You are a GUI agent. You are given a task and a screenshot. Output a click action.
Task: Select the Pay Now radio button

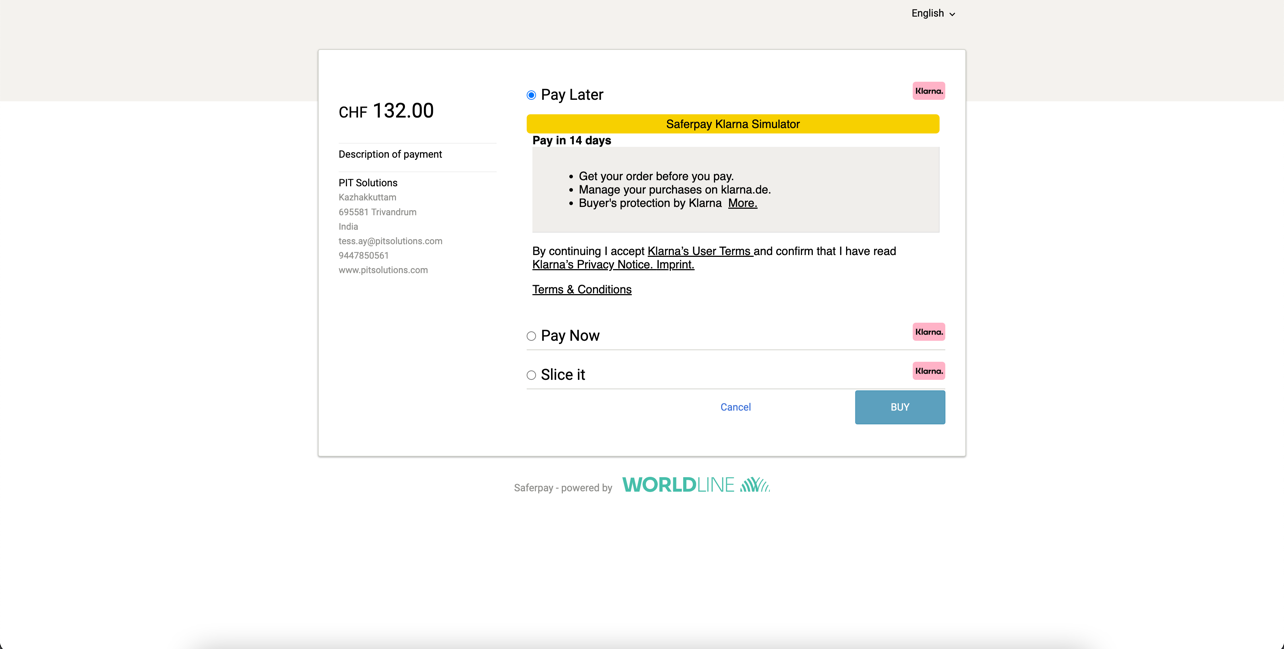[x=531, y=336]
